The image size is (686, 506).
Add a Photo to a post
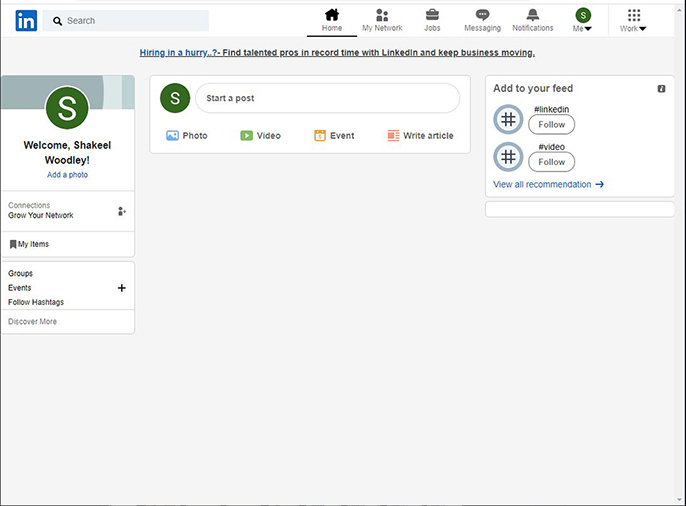(187, 136)
